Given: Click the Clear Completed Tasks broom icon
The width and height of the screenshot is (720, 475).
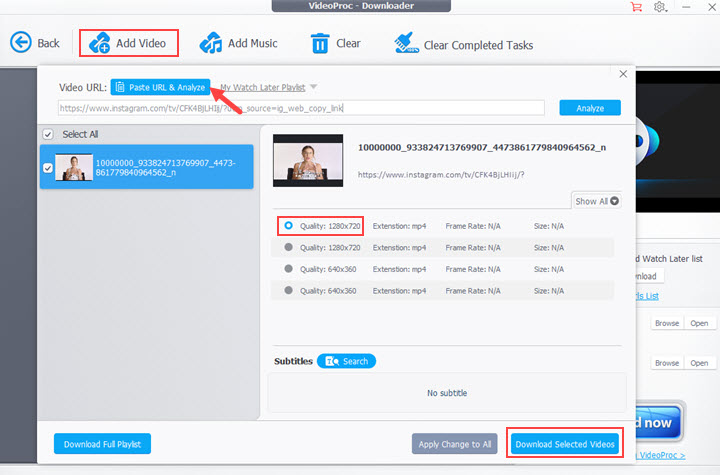Looking at the screenshot, I should (406, 43).
